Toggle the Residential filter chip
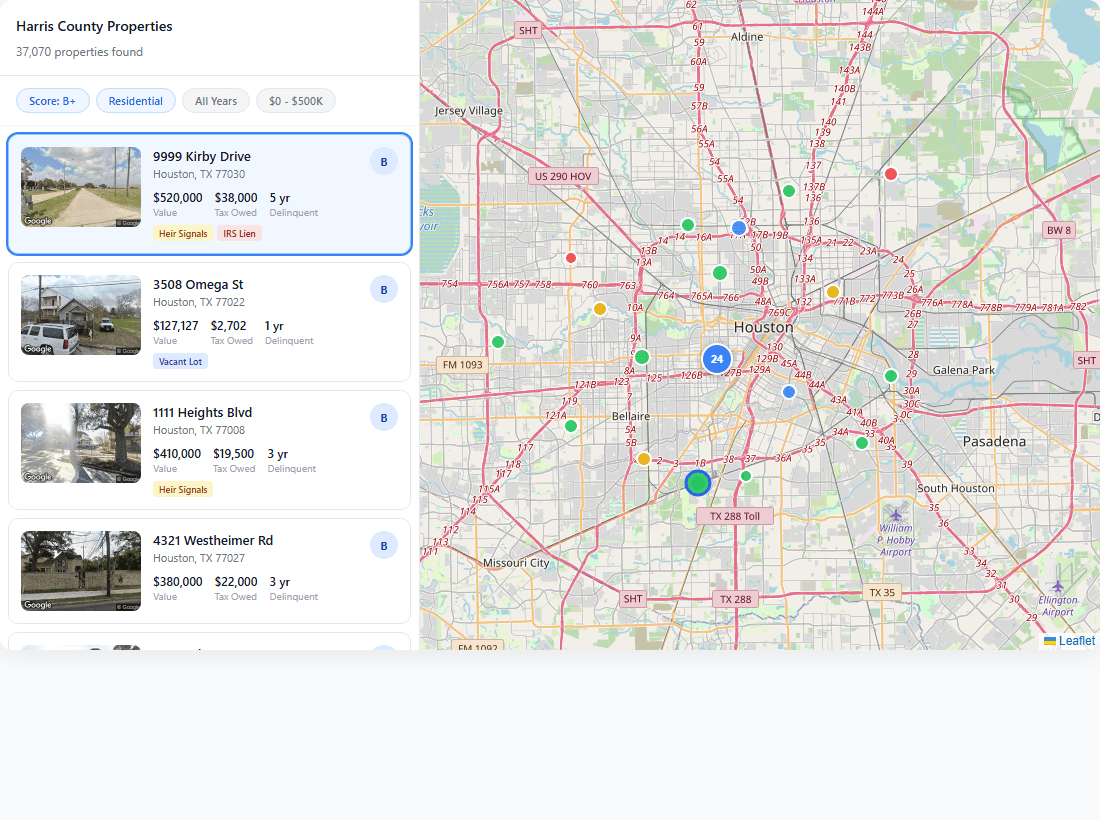The width and height of the screenshot is (1100, 820). tap(135, 100)
